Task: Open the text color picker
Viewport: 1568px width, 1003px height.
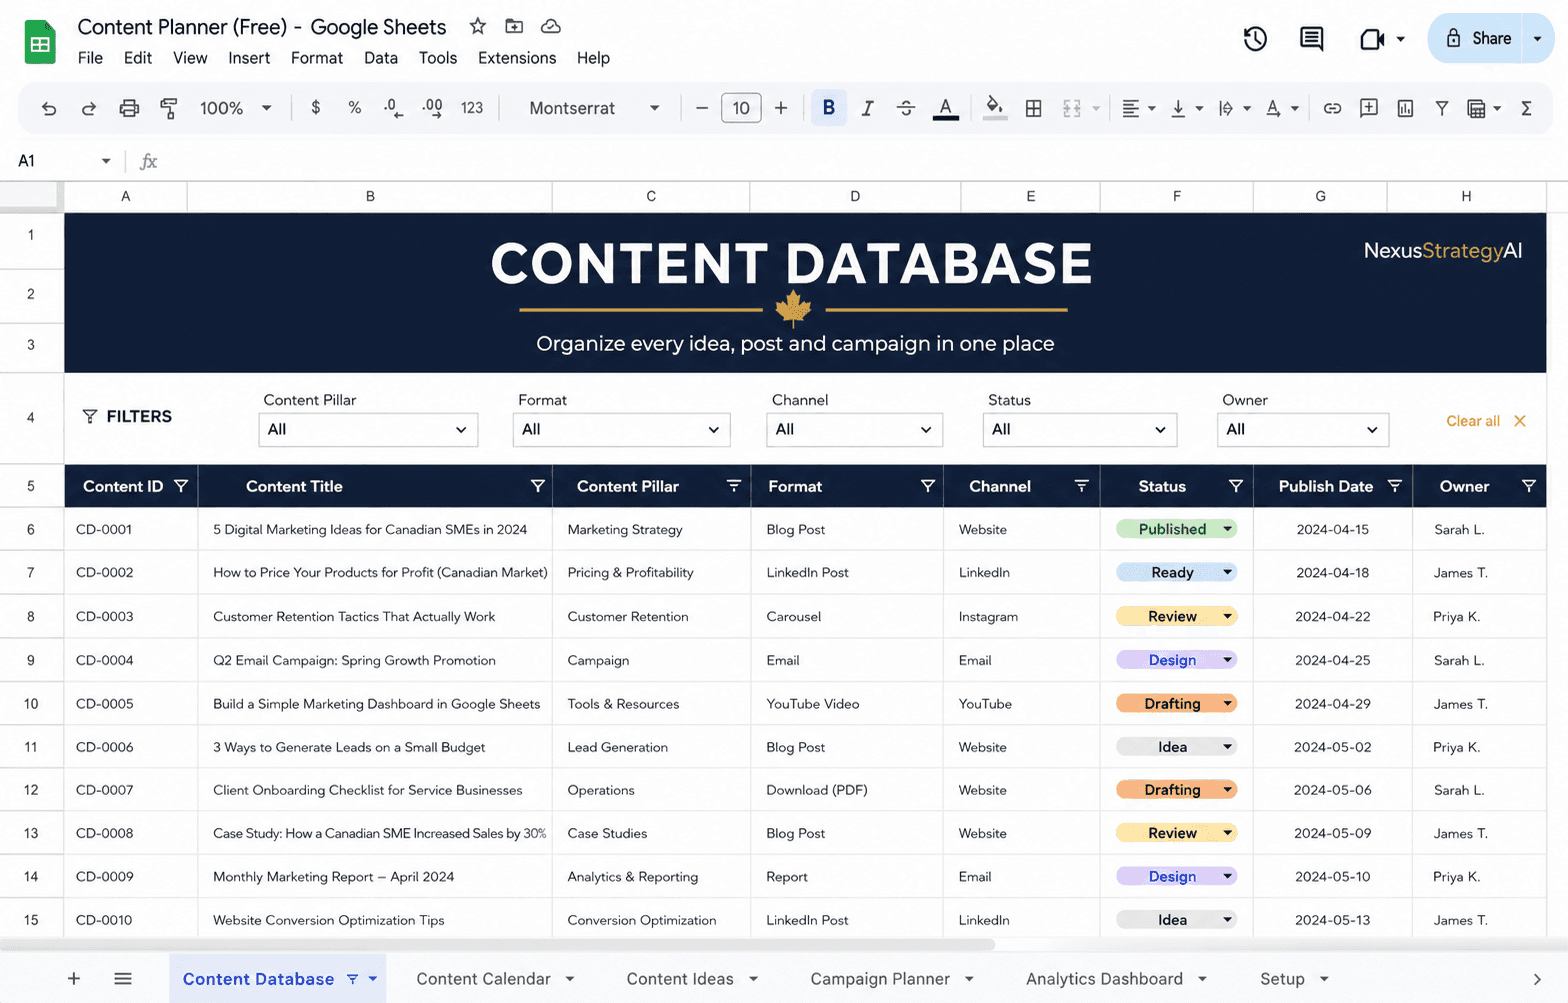Action: (946, 108)
